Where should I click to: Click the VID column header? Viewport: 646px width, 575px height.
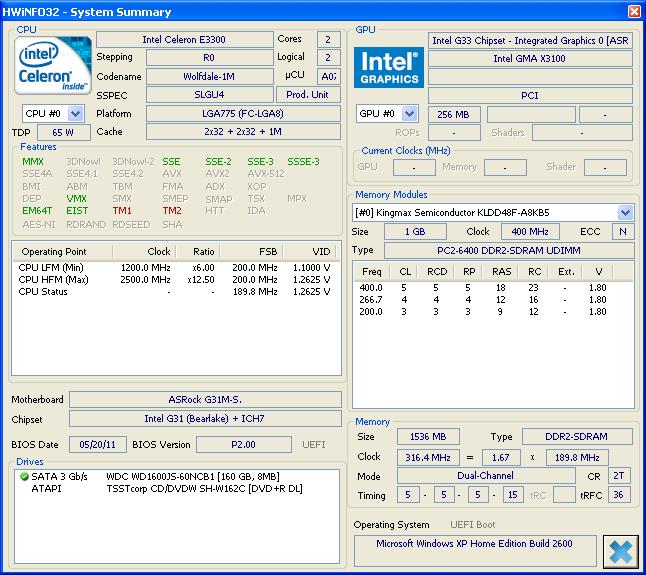click(309, 252)
